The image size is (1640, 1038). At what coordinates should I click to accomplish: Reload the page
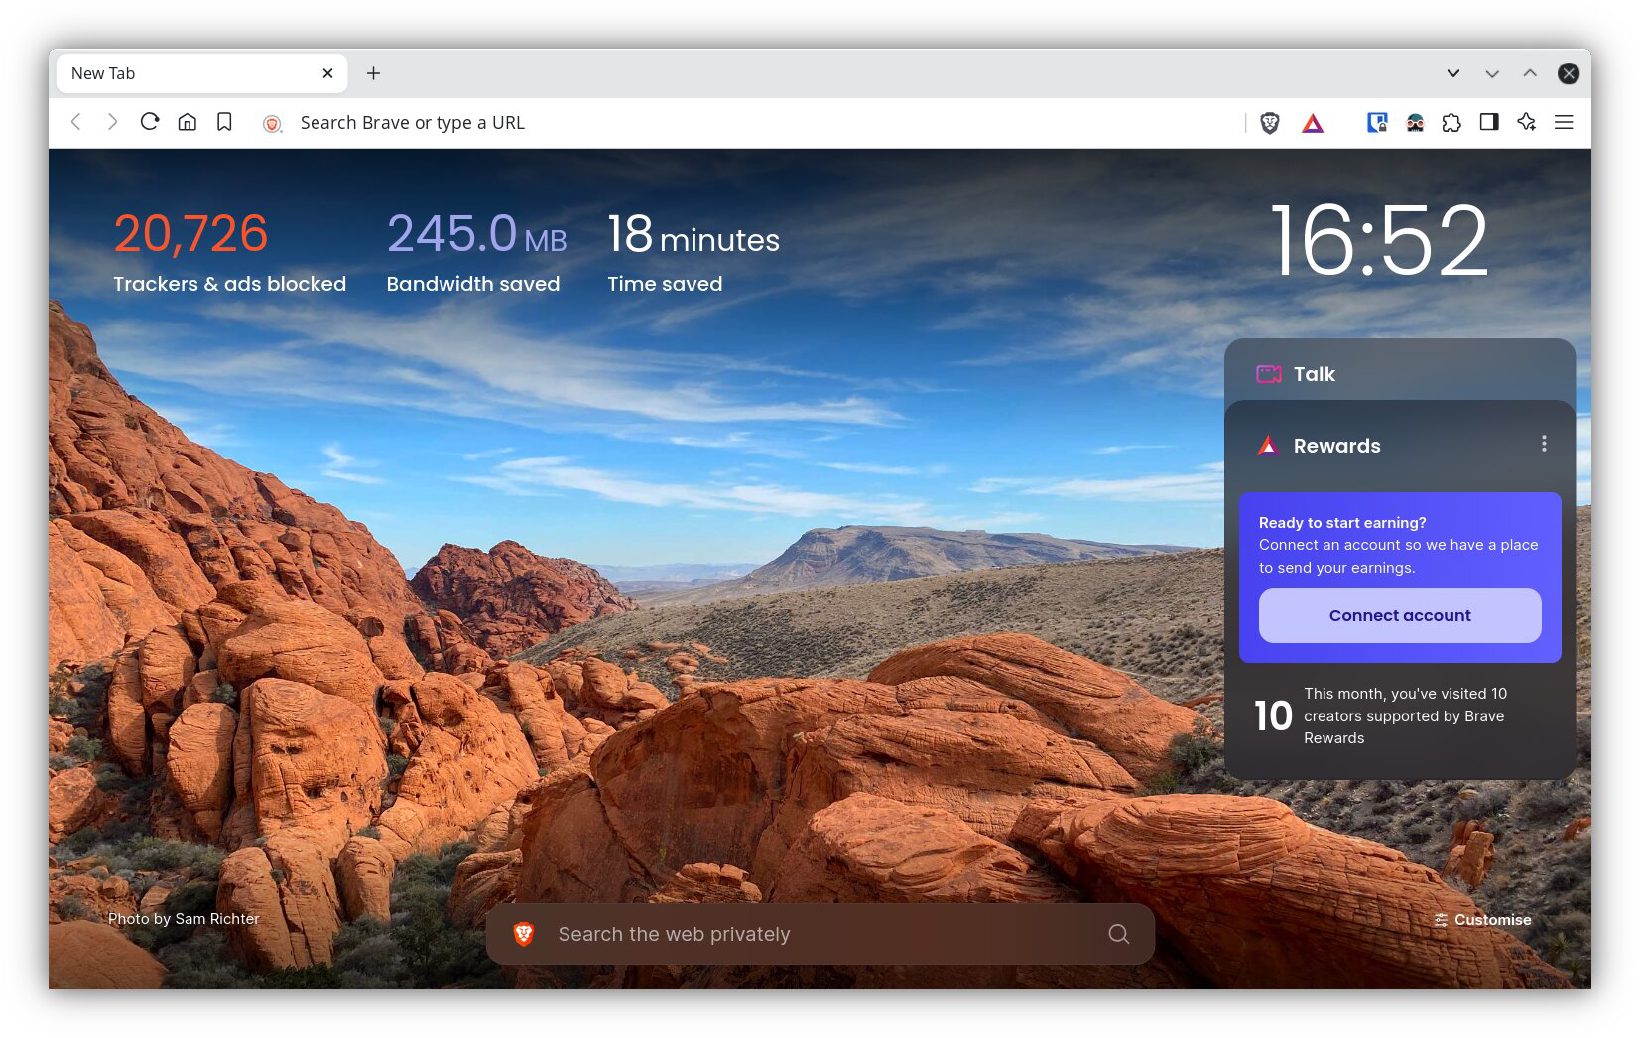(150, 122)
